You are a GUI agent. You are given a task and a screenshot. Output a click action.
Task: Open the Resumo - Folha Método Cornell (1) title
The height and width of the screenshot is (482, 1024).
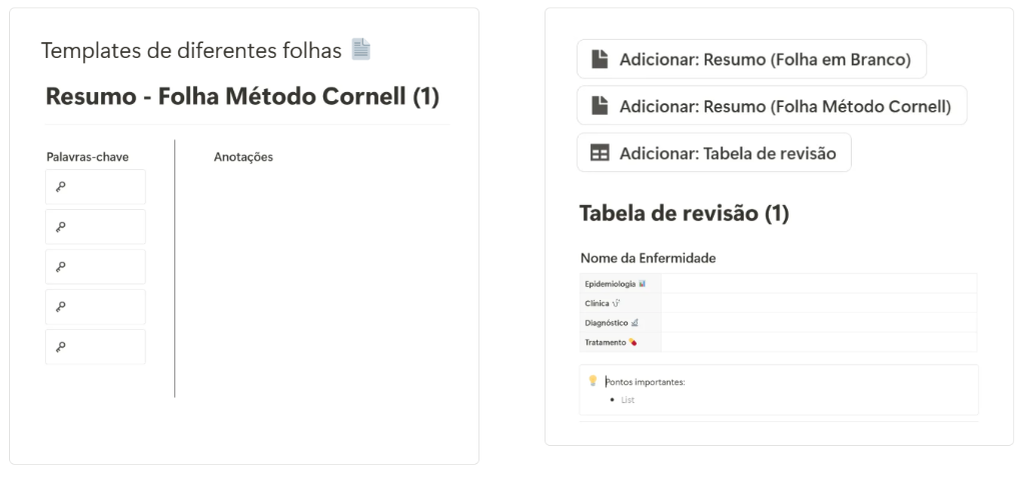[242, 97]
